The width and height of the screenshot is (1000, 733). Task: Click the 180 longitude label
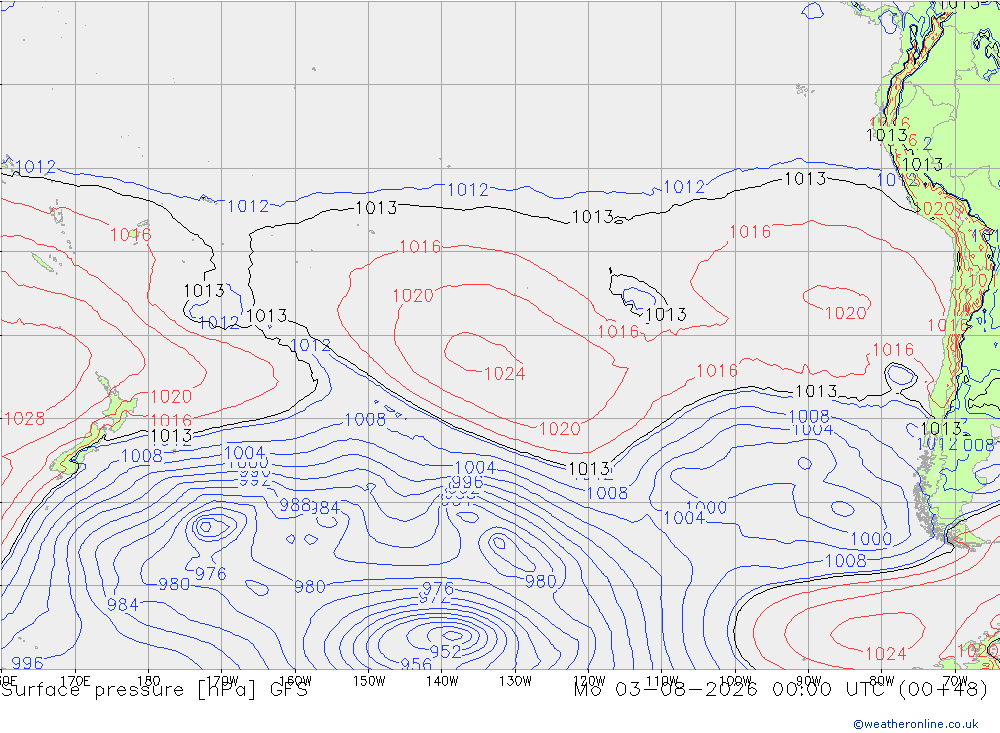tap(149, 681)
